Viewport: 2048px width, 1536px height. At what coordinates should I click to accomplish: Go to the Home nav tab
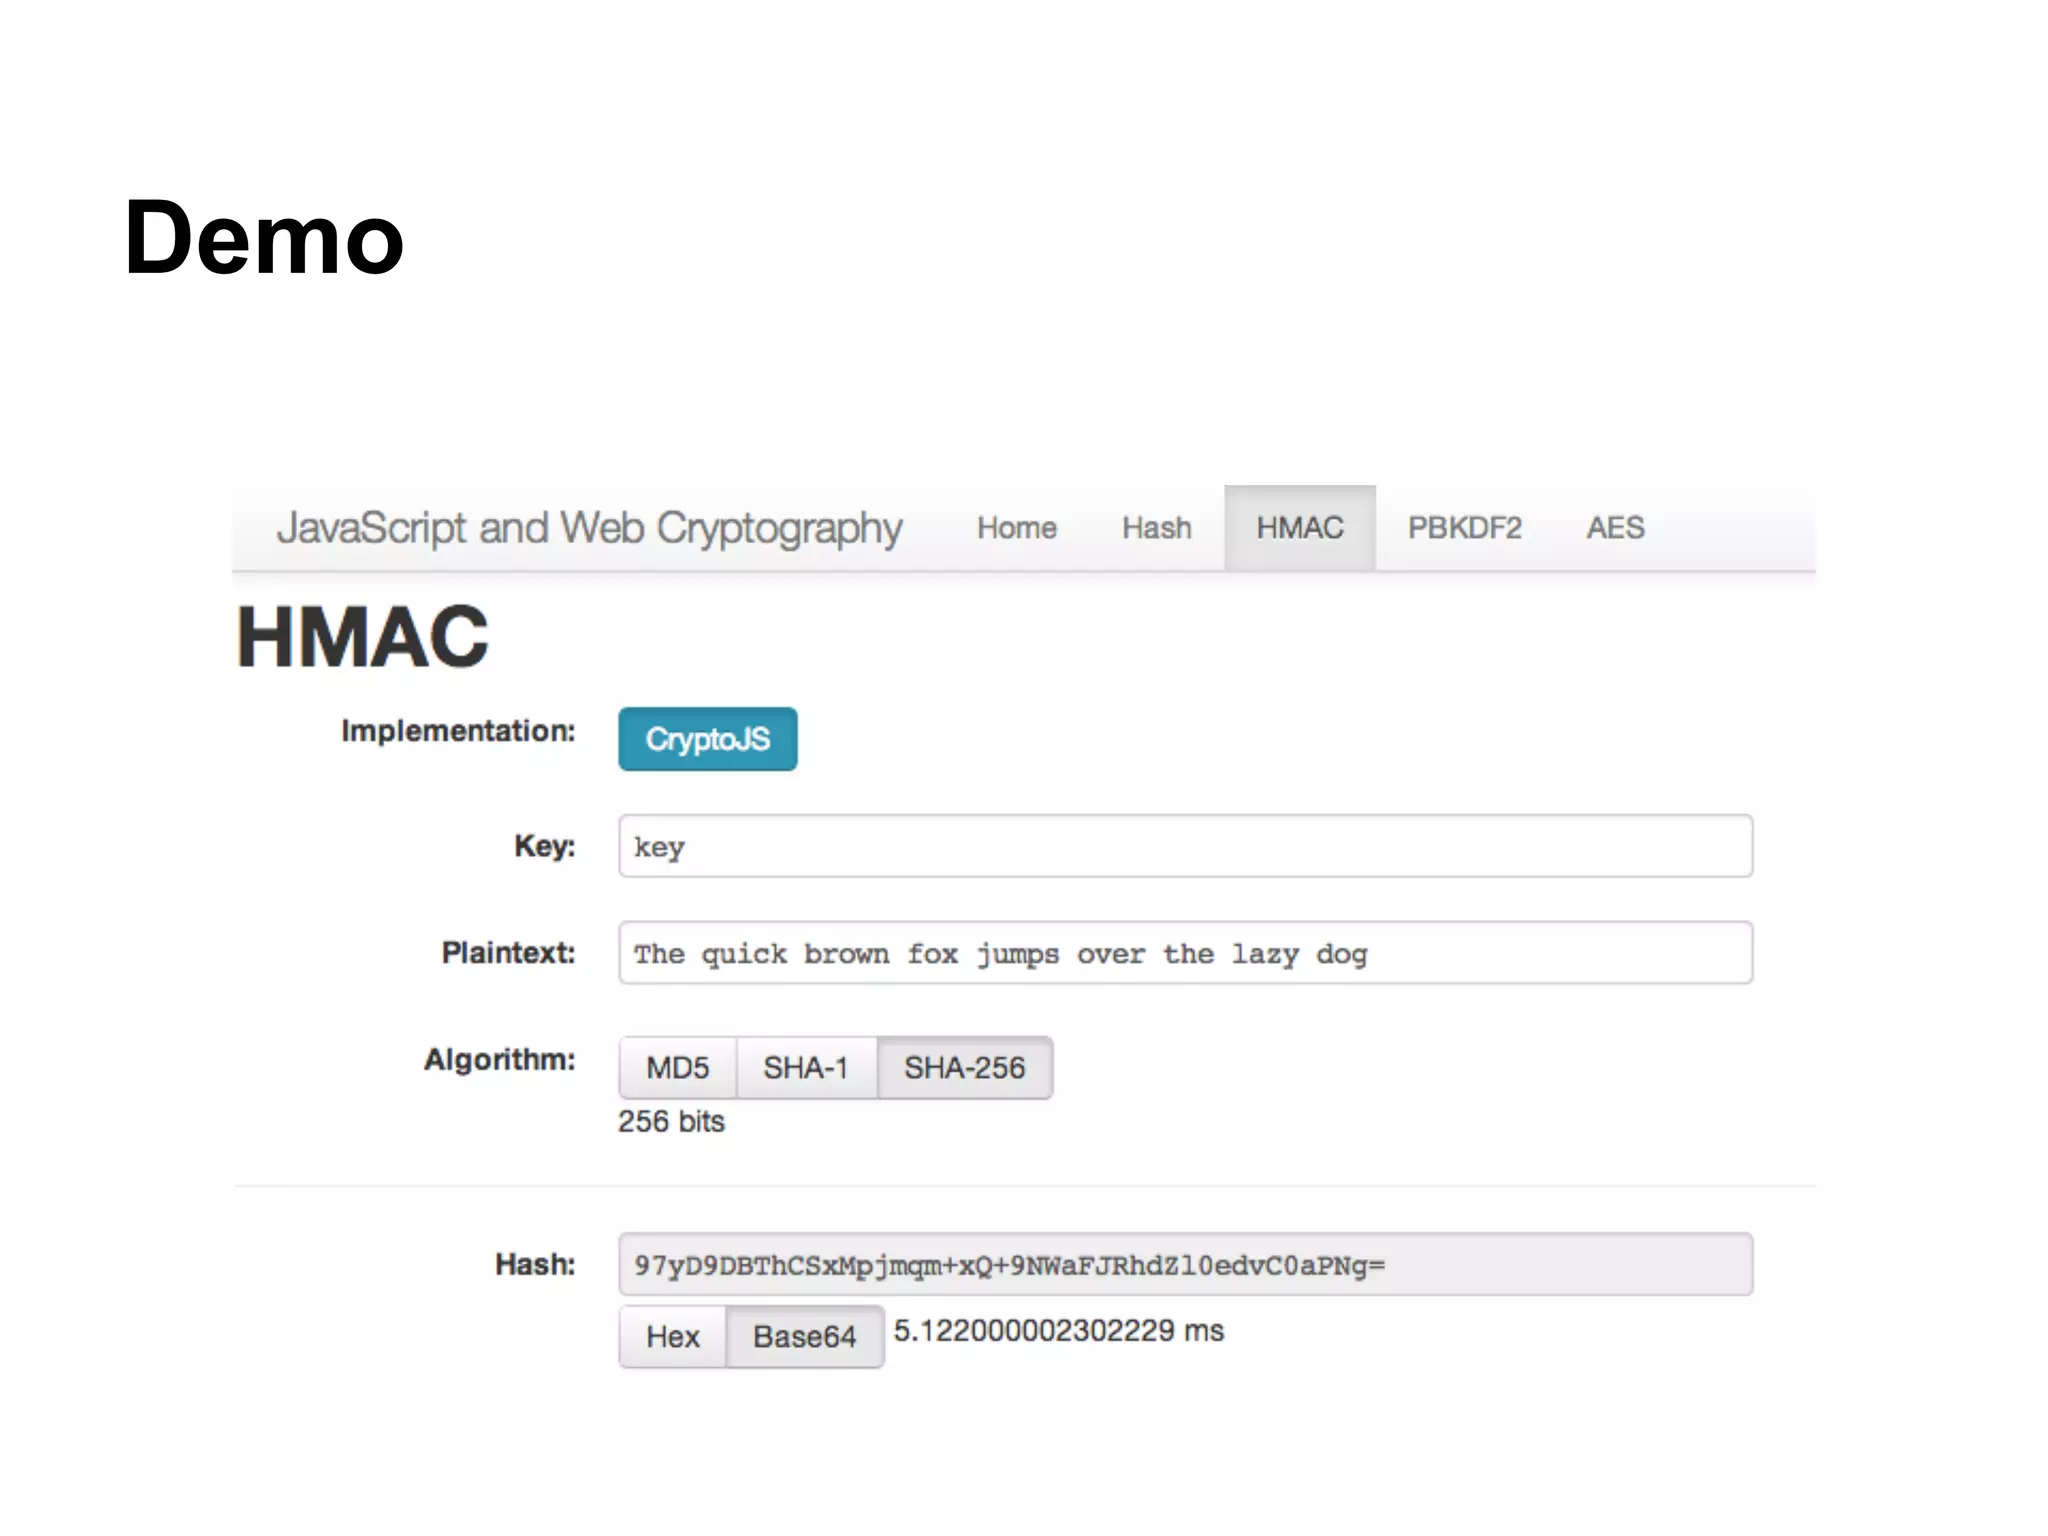coord(1017,528)
